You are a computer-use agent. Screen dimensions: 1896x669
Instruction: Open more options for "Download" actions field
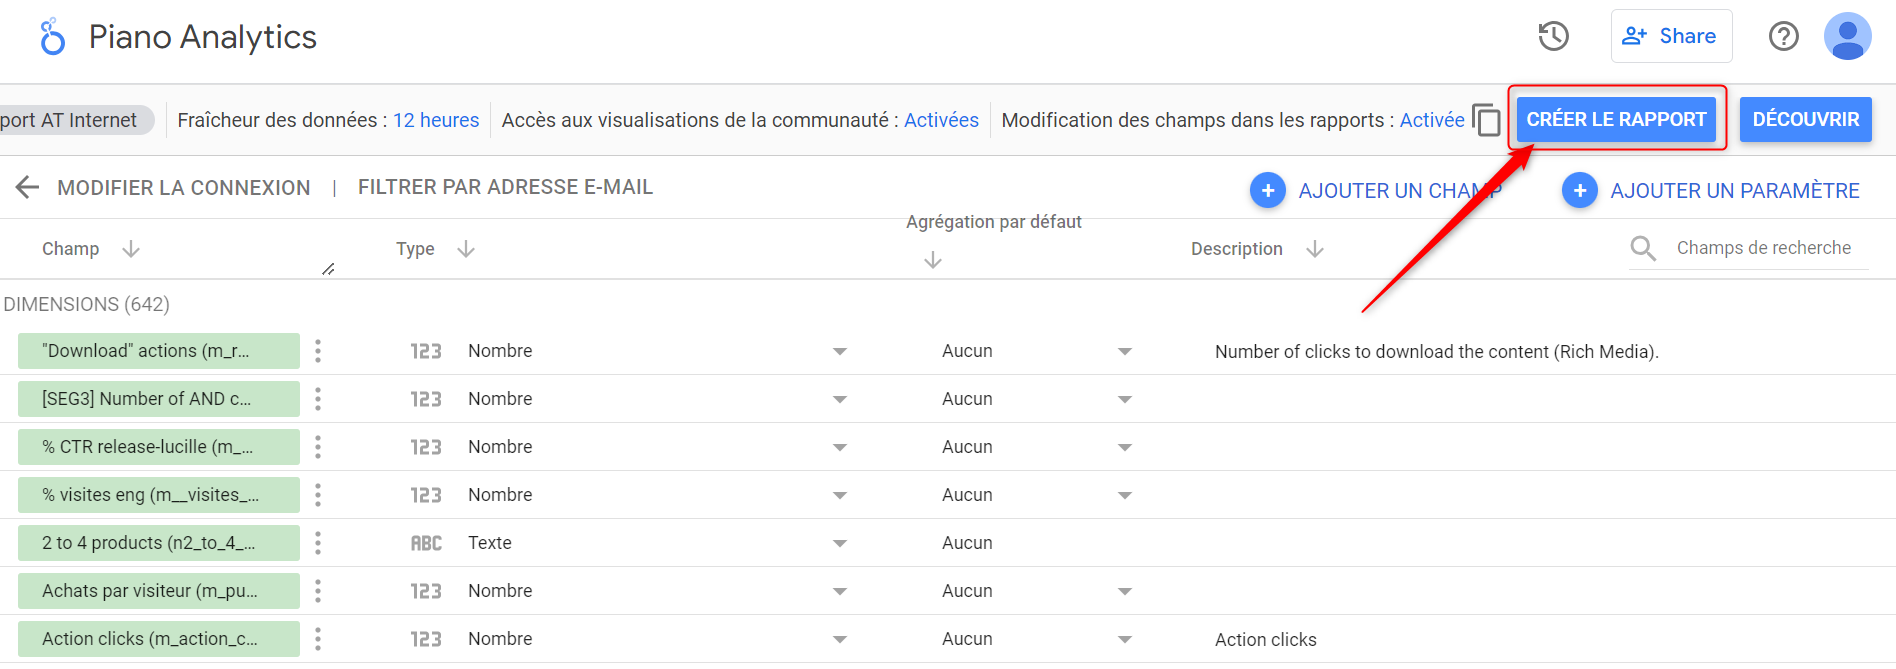click(318, 351)
